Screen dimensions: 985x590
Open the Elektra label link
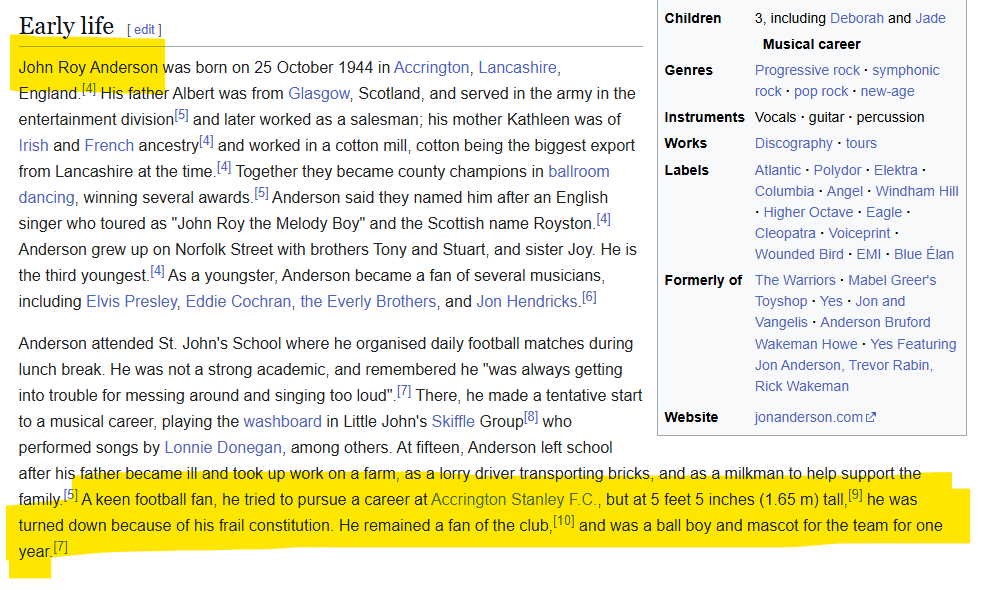click(x=896, y=170)
